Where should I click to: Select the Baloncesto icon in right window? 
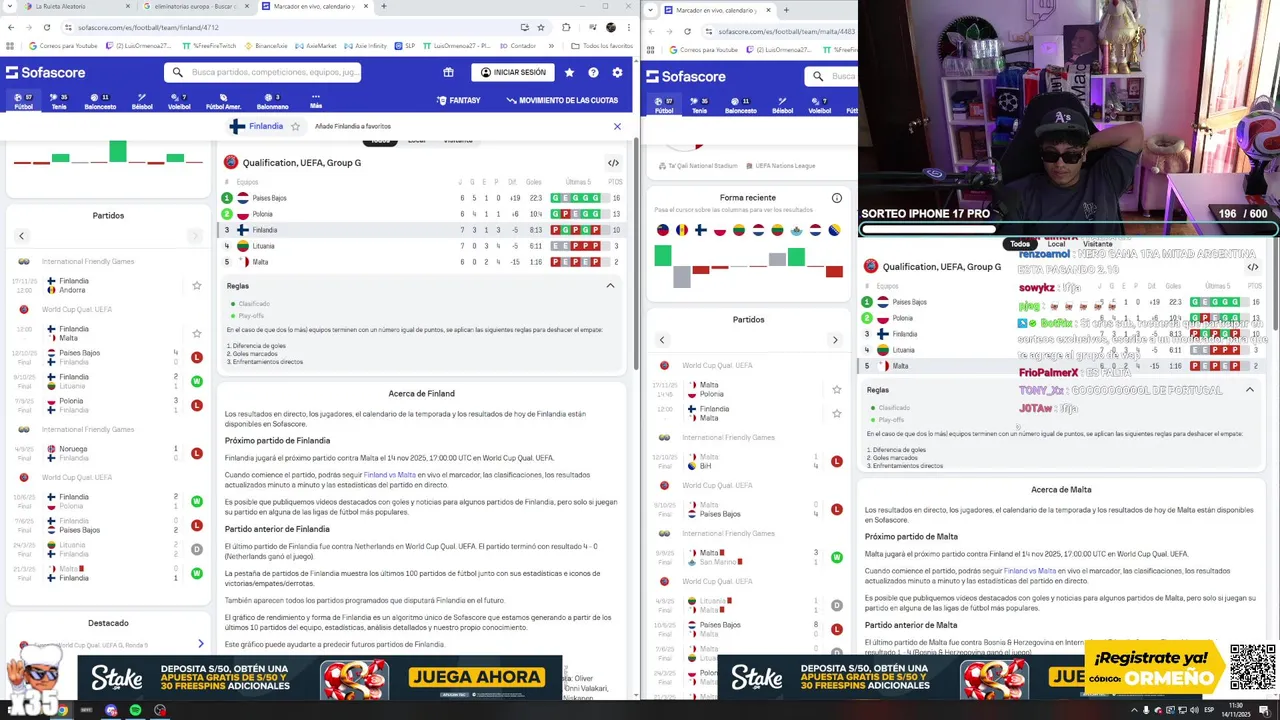point(740,106)
